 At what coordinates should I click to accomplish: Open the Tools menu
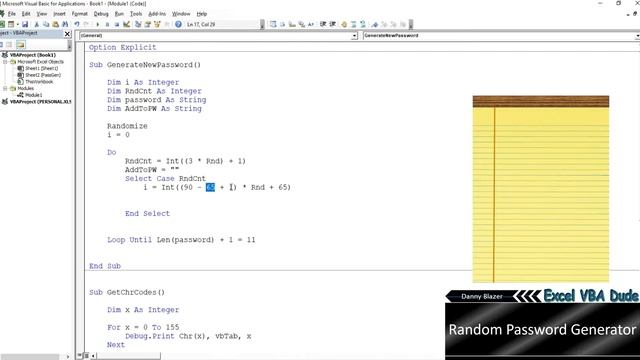(136, 14)
